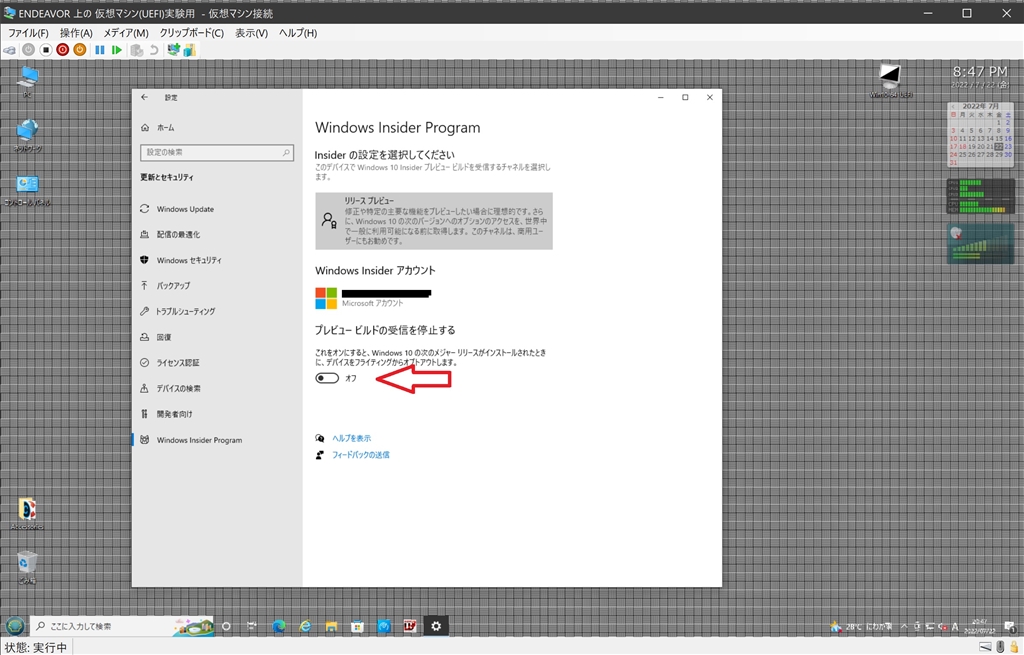
Task: Open the 表示(V) menu
Action: 251,33
